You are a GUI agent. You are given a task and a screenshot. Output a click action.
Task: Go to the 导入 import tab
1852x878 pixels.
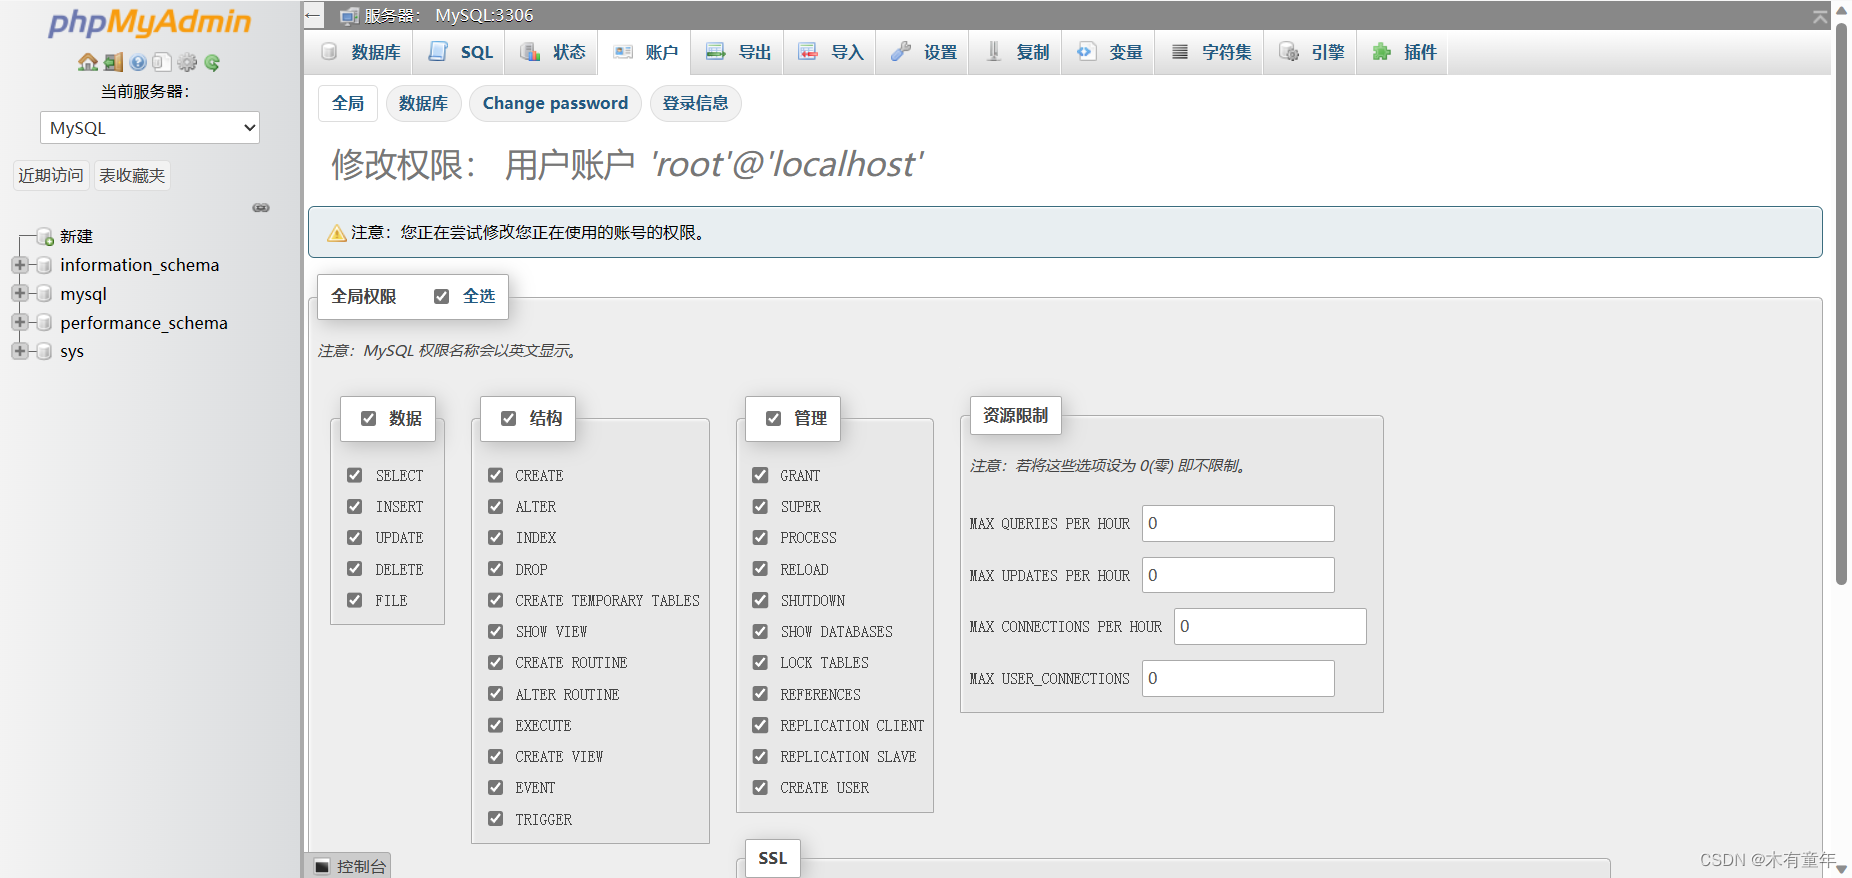point(830,52)
